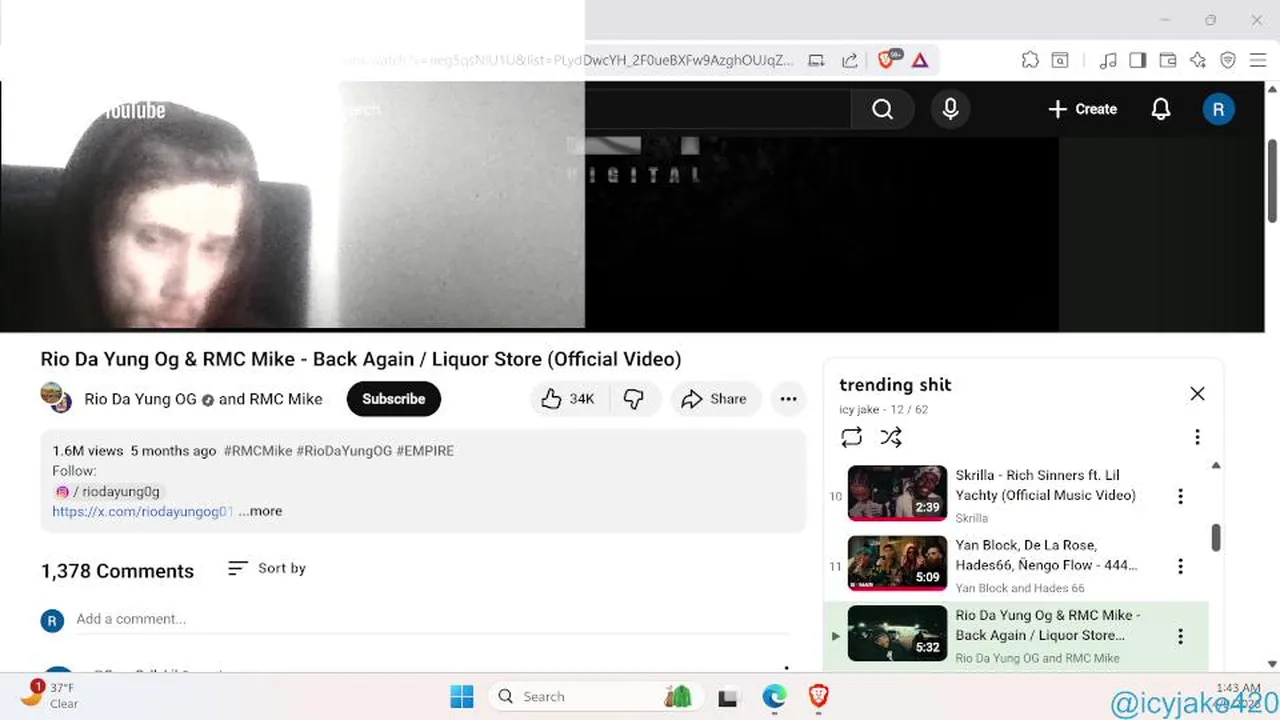Viewport: 1280px width, 720px height.
Task: Open options menu for Skrilla Rich Sinners
Action: tap(1180, 496)
